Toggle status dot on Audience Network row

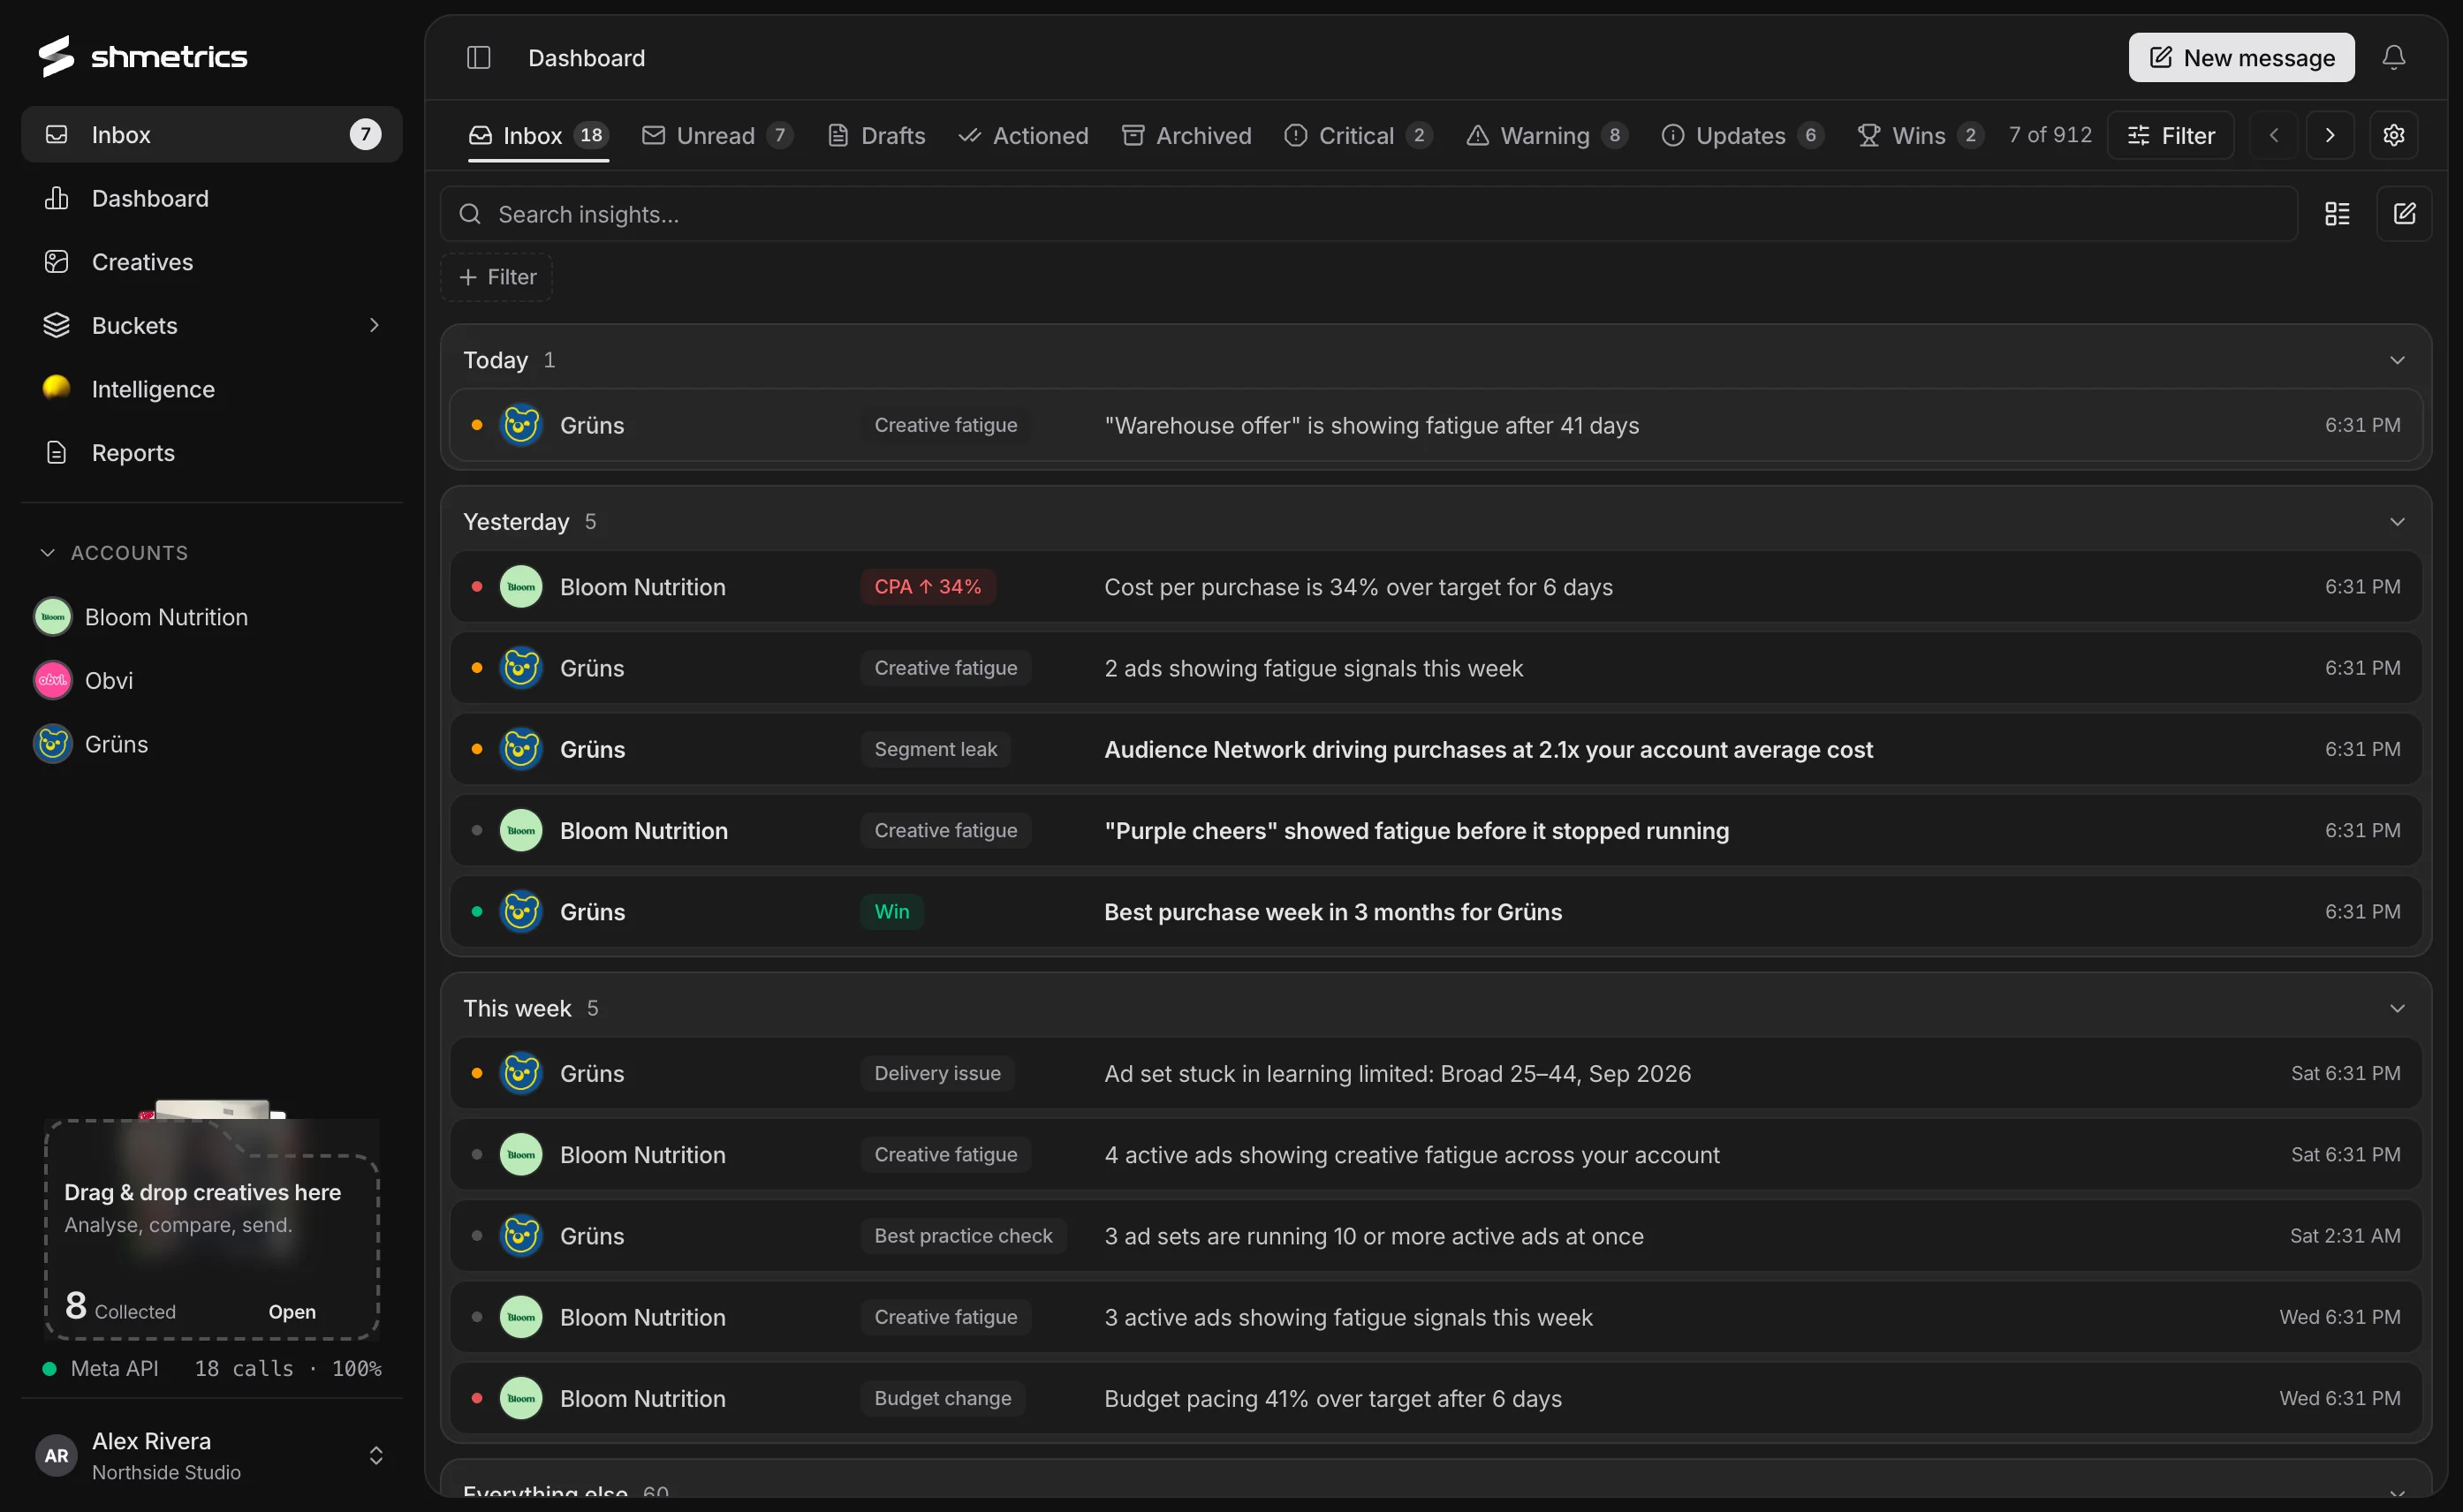(477, 749)
